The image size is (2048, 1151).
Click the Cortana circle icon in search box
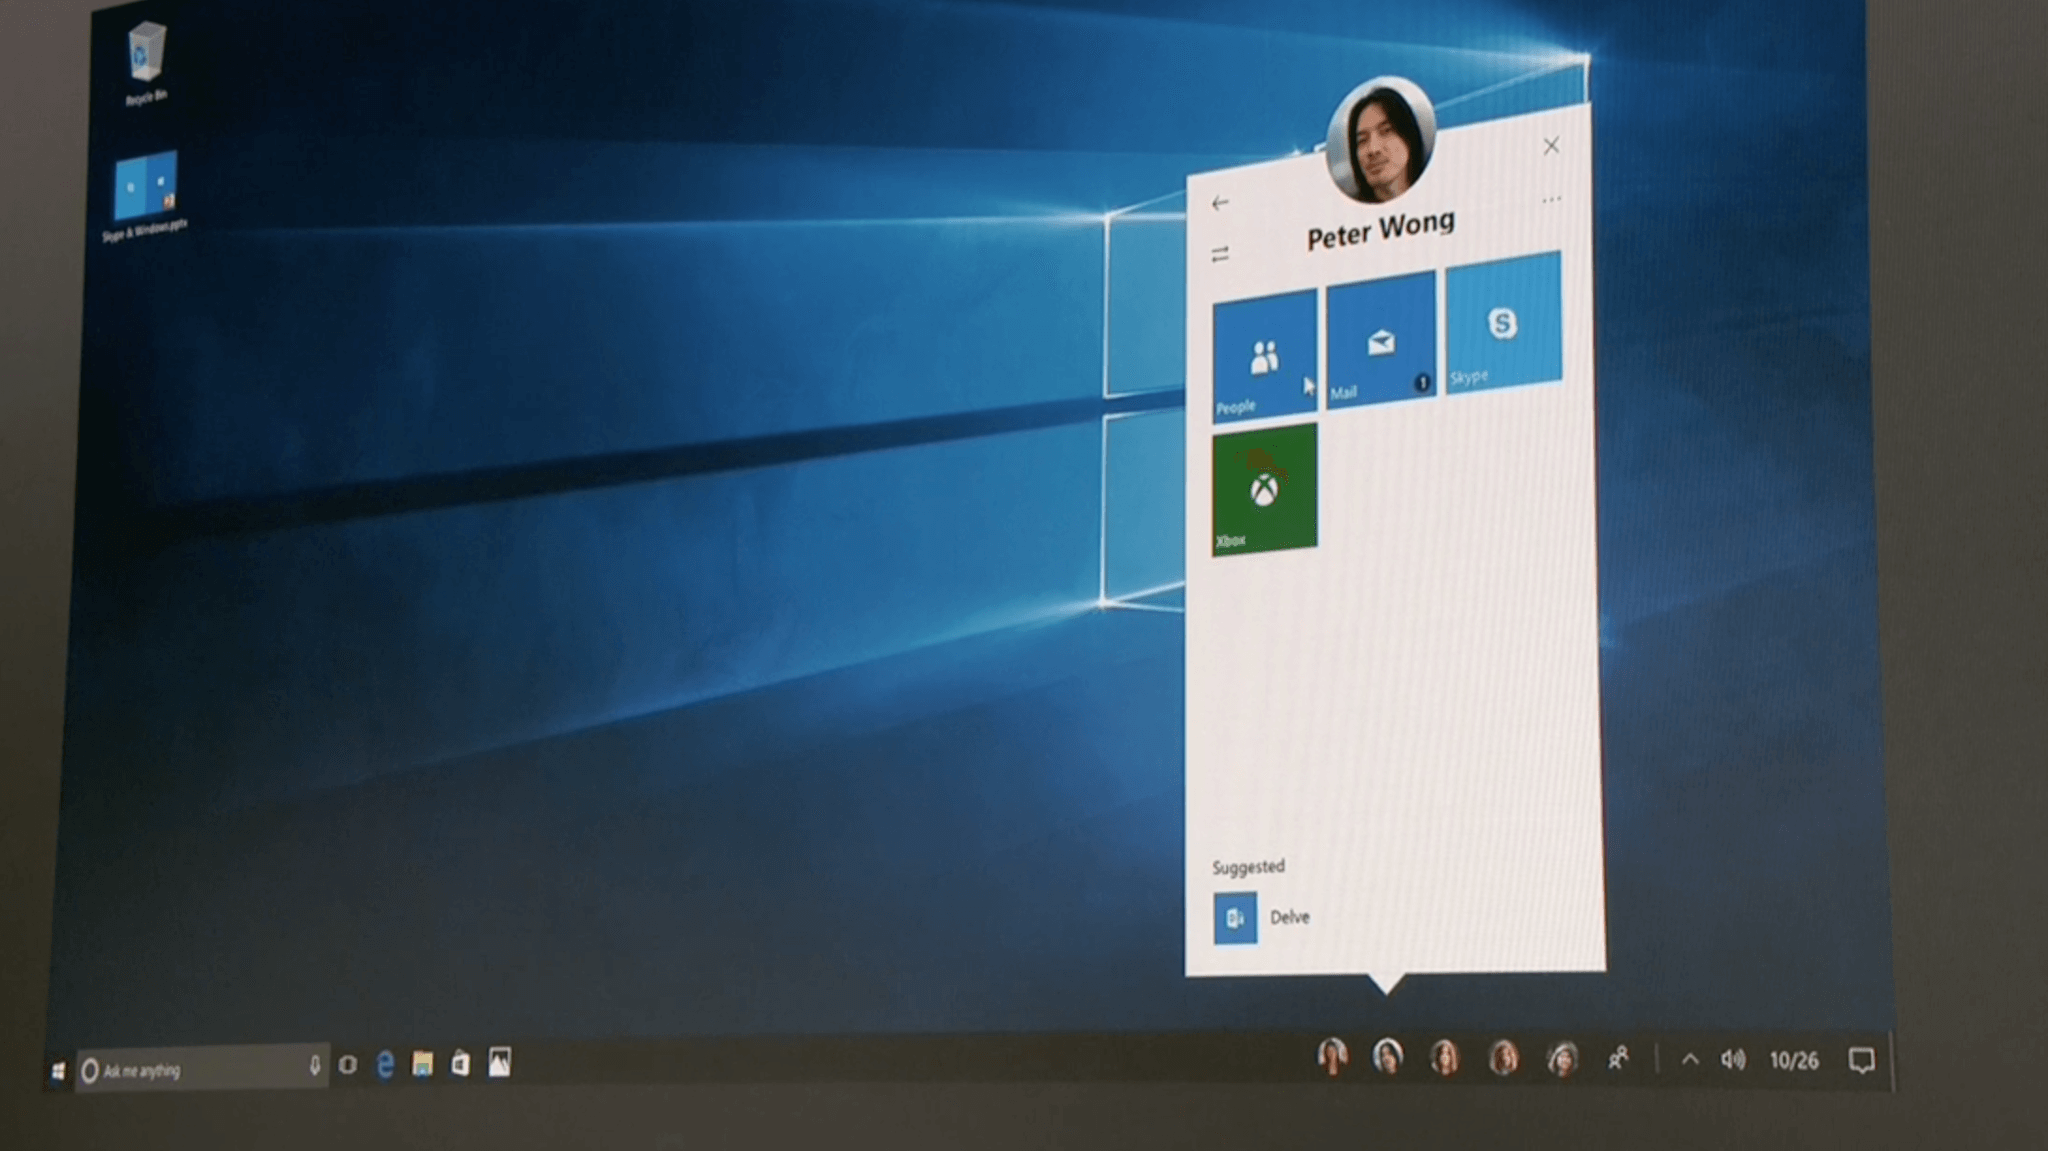90,1071
